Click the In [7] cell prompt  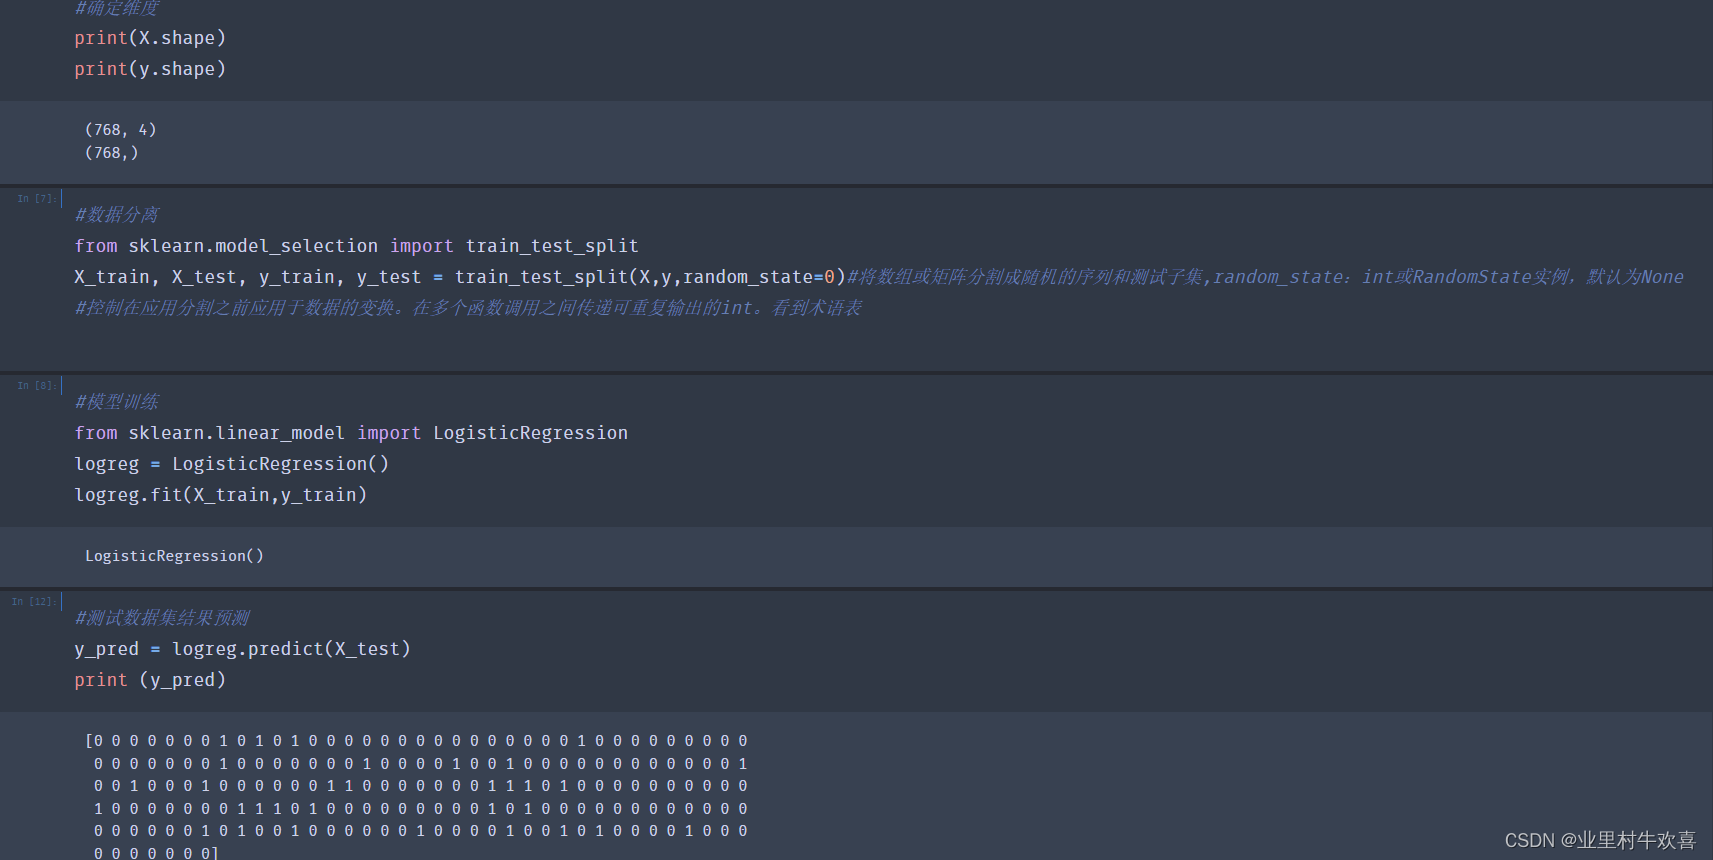coord(37,199)
